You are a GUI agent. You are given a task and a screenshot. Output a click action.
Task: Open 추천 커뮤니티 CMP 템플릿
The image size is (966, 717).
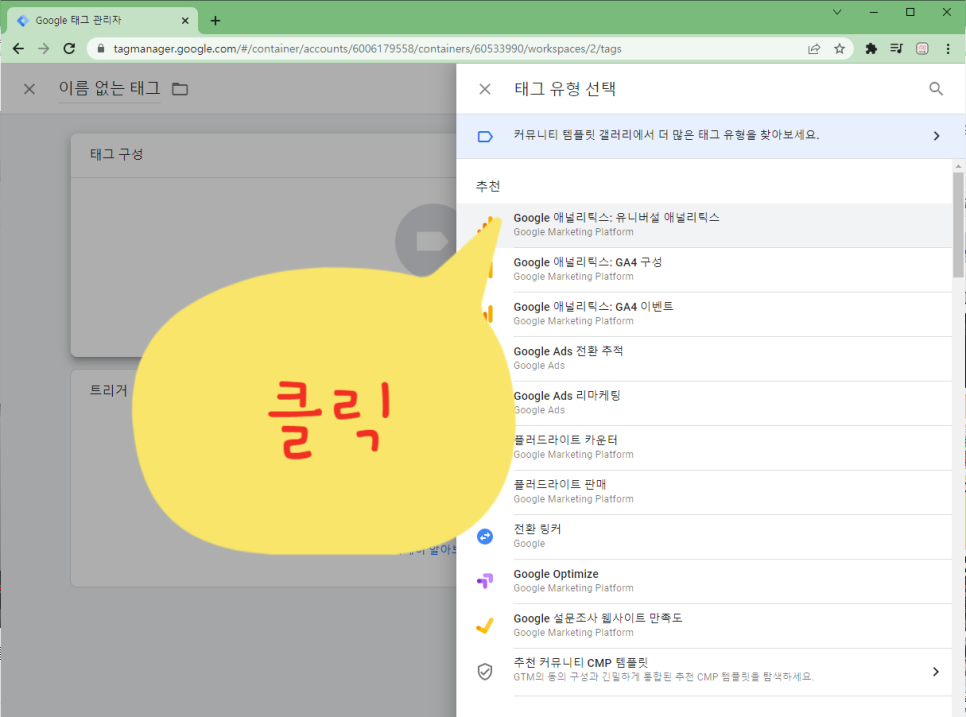pos(704,671)
